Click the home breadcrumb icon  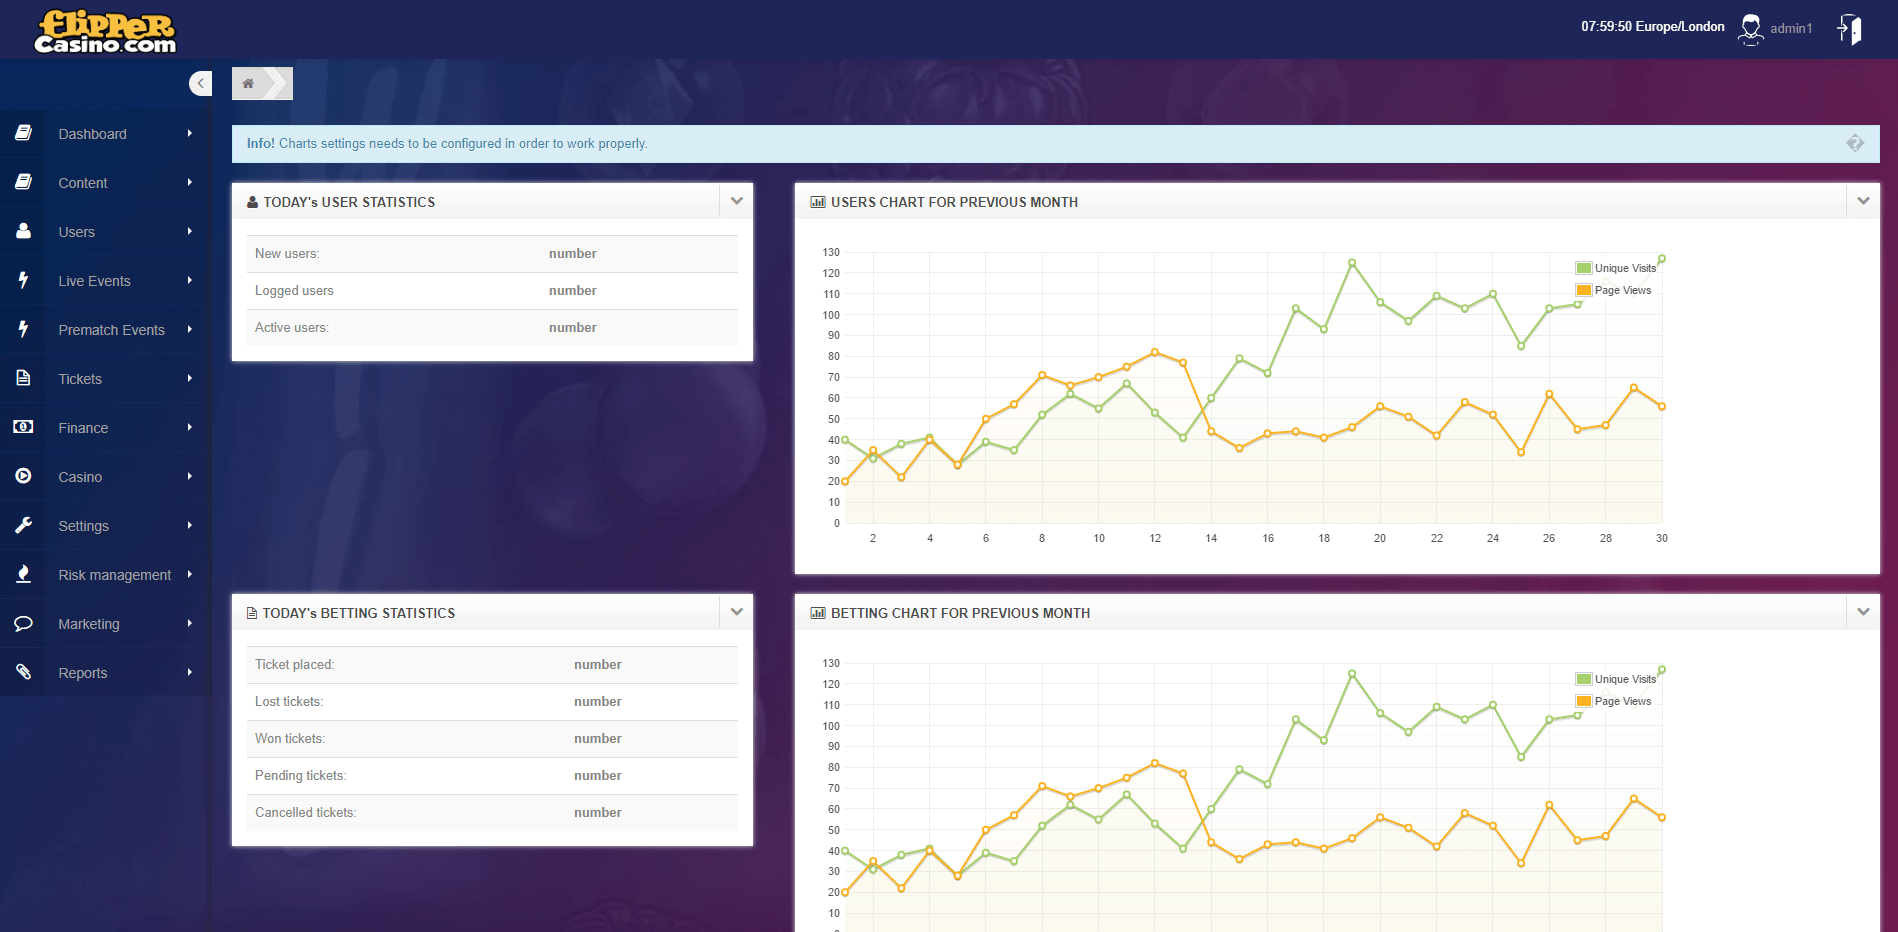pyautogui.click(x=248, y=84)
